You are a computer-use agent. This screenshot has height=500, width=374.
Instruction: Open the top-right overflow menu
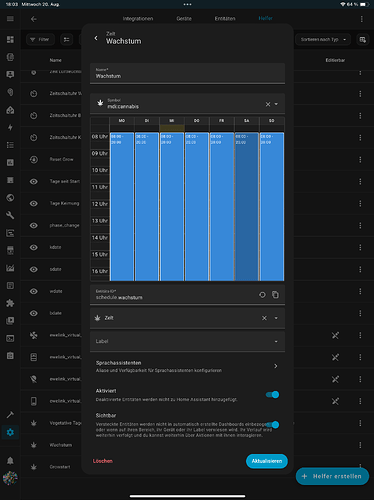[x=361, y=19]
